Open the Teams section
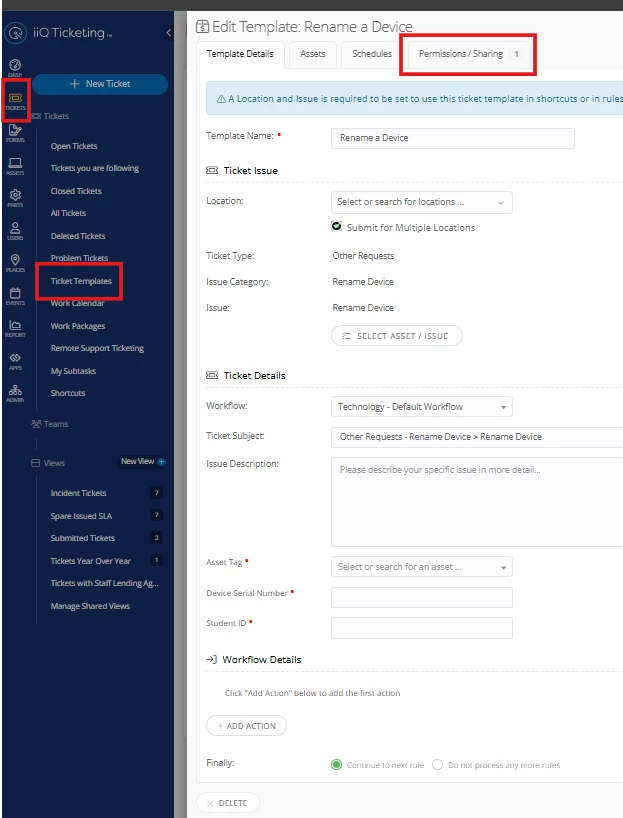The image size is (623, 818). 50,424
